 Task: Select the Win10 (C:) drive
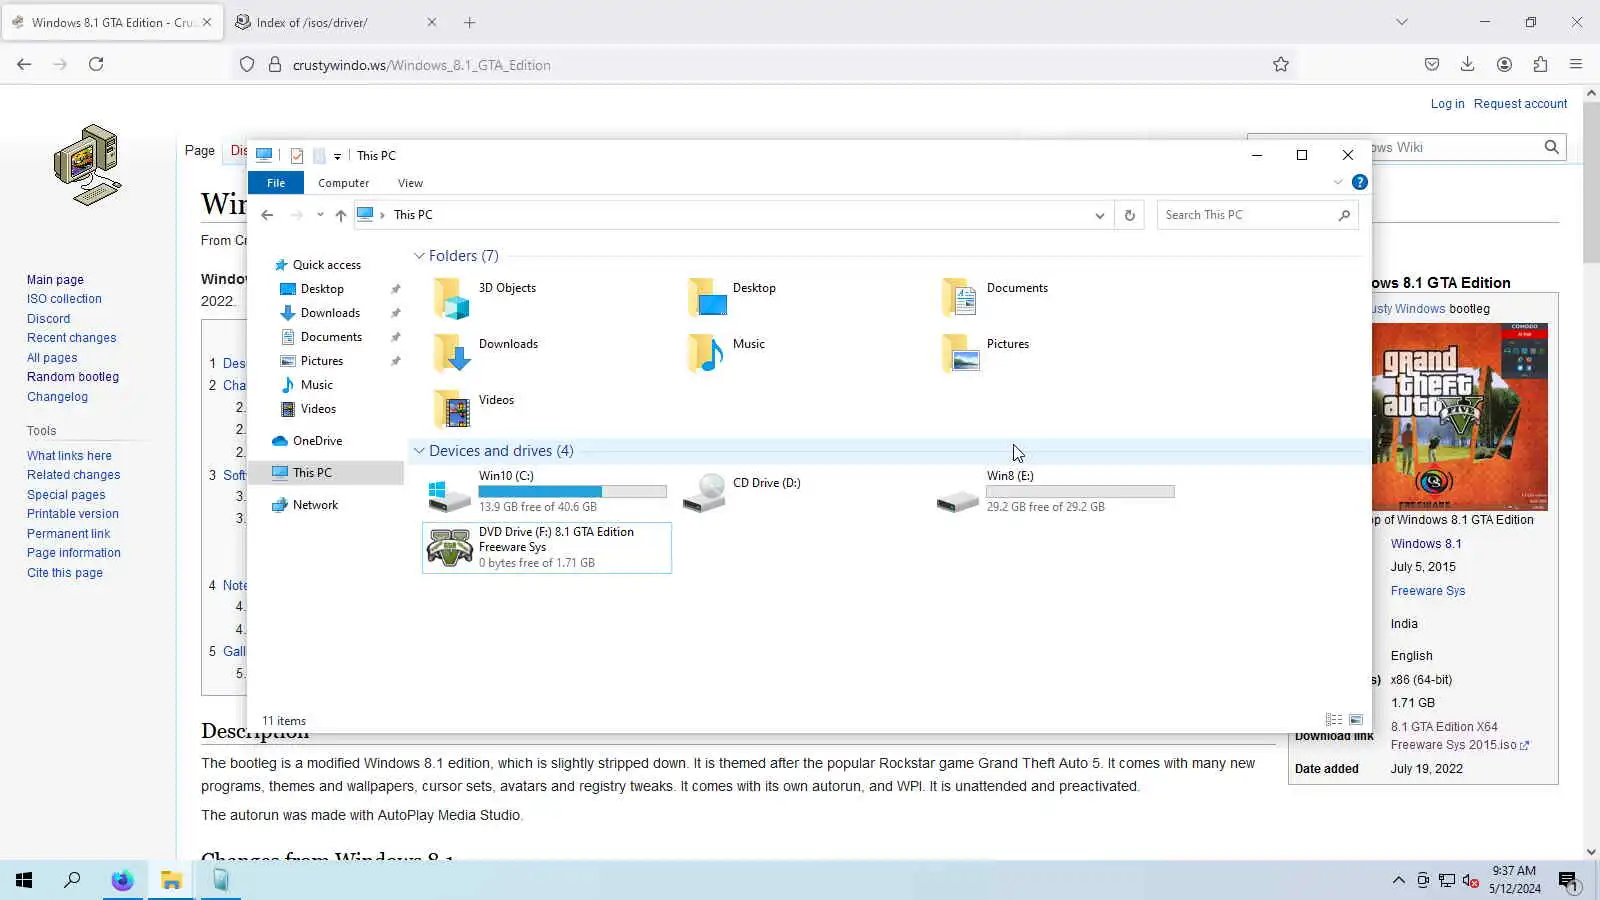(x=546, y=491)
